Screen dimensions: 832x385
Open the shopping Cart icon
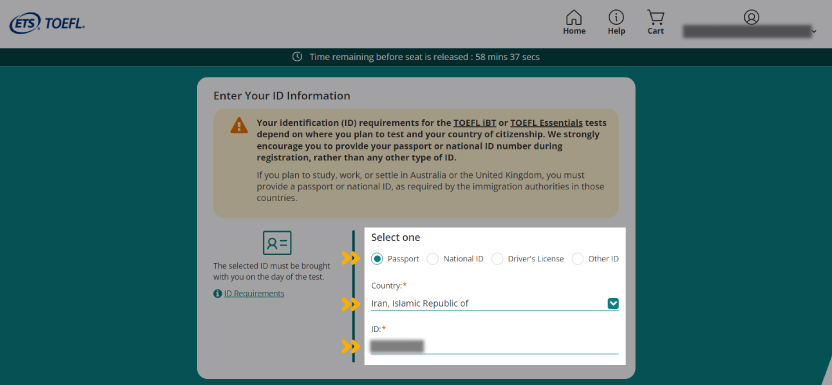point(656,18)
